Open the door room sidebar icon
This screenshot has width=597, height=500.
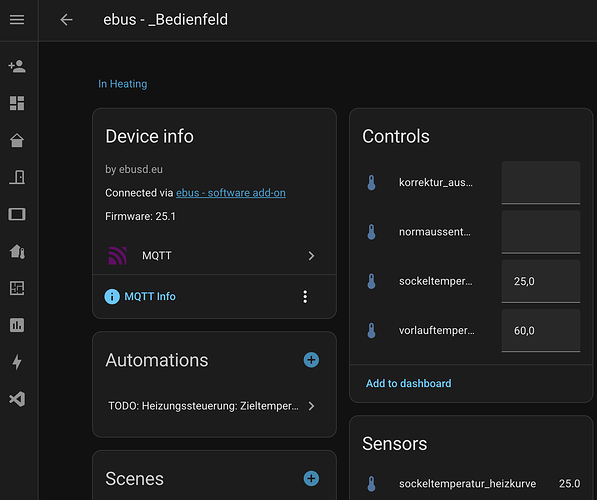click(x=17, y=177)
